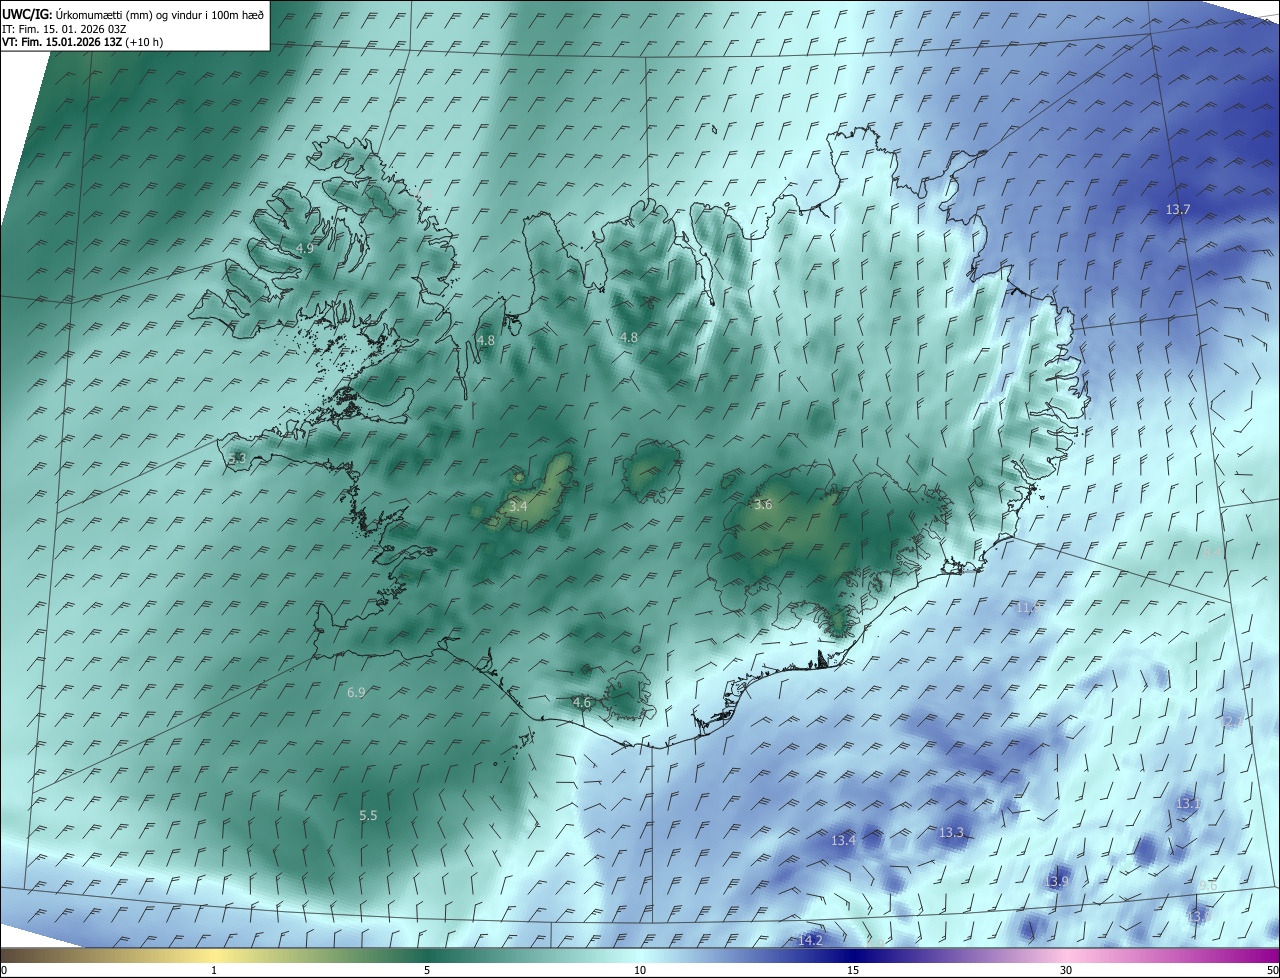Click the '5' tick on the color scale
The height and width of the screenshot is (978, 1280).
tap(427, 970)
